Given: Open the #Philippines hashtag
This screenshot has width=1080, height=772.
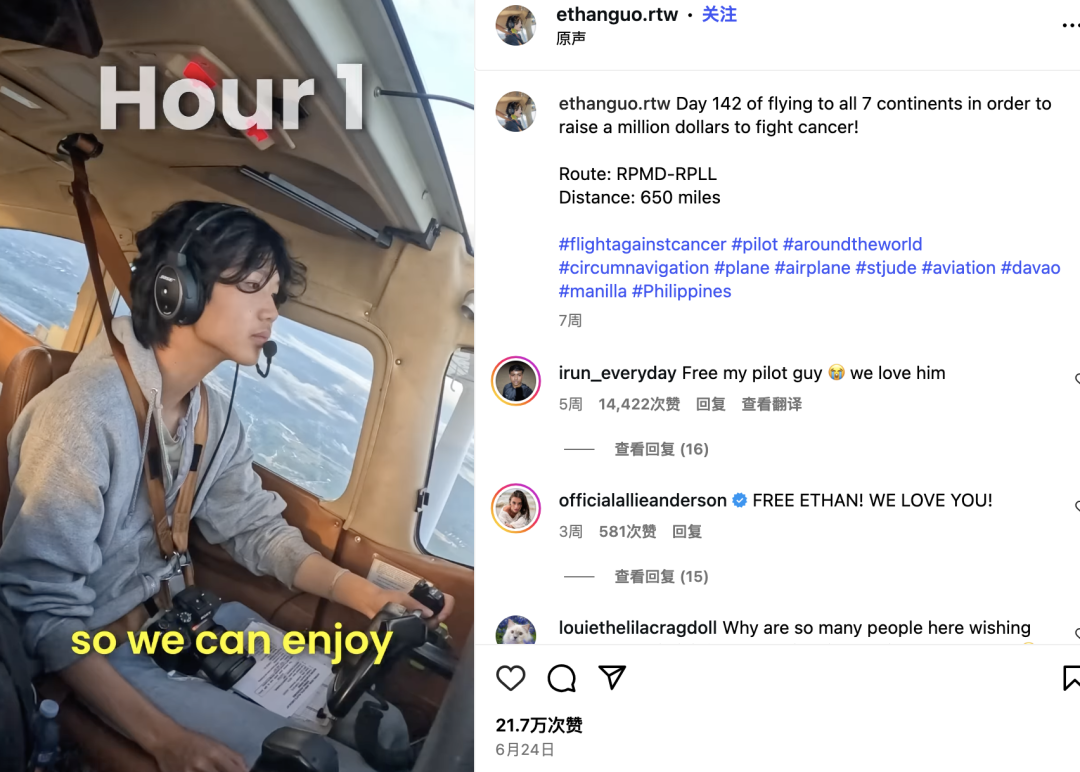Looking at the screenshot, I should click(x=681, y=291).
